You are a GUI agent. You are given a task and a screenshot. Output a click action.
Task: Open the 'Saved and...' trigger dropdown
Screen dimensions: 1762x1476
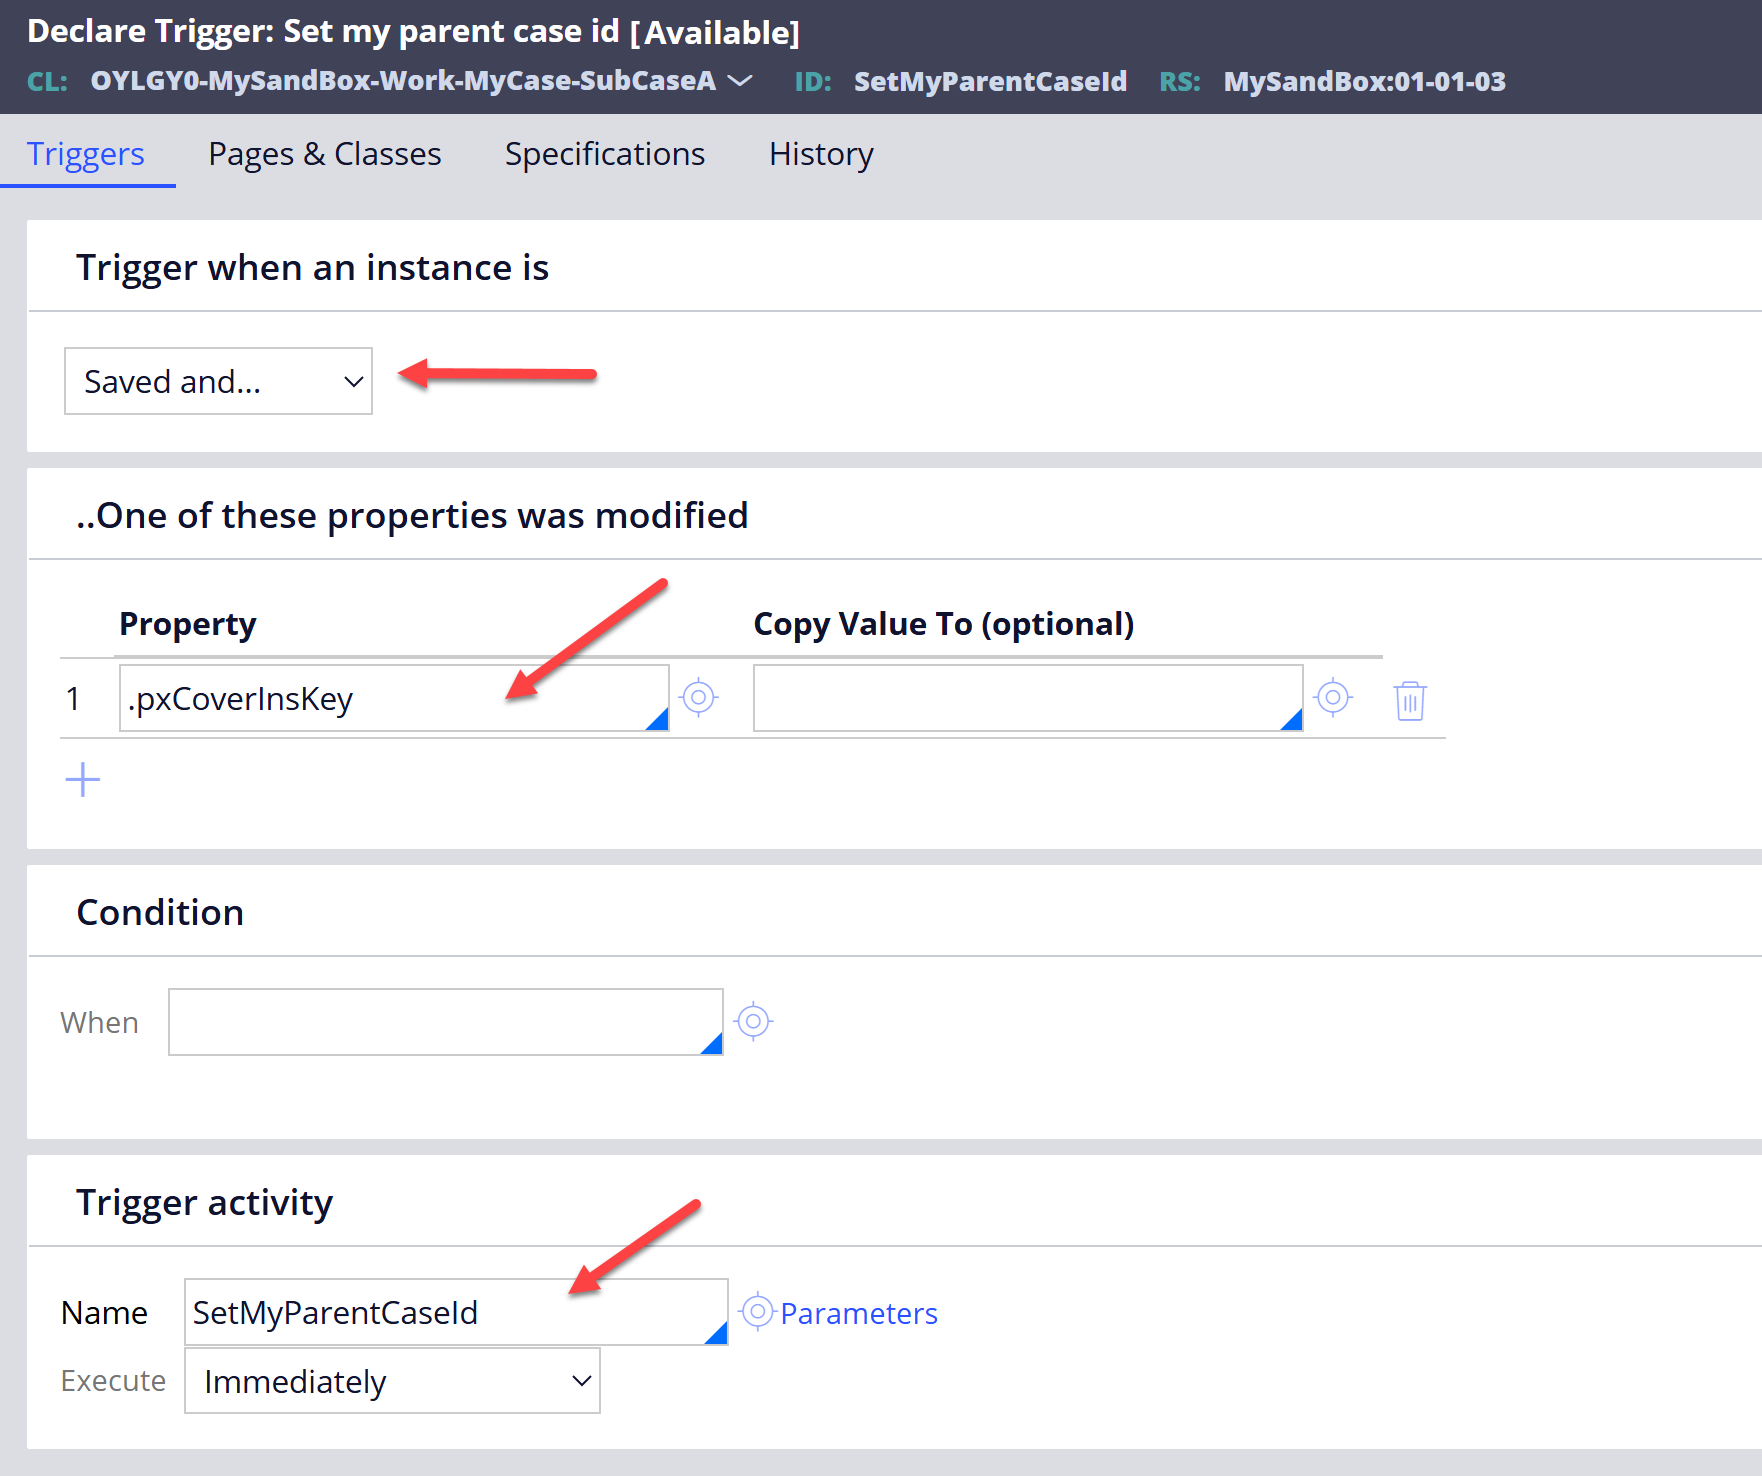[x=218, y=381]
